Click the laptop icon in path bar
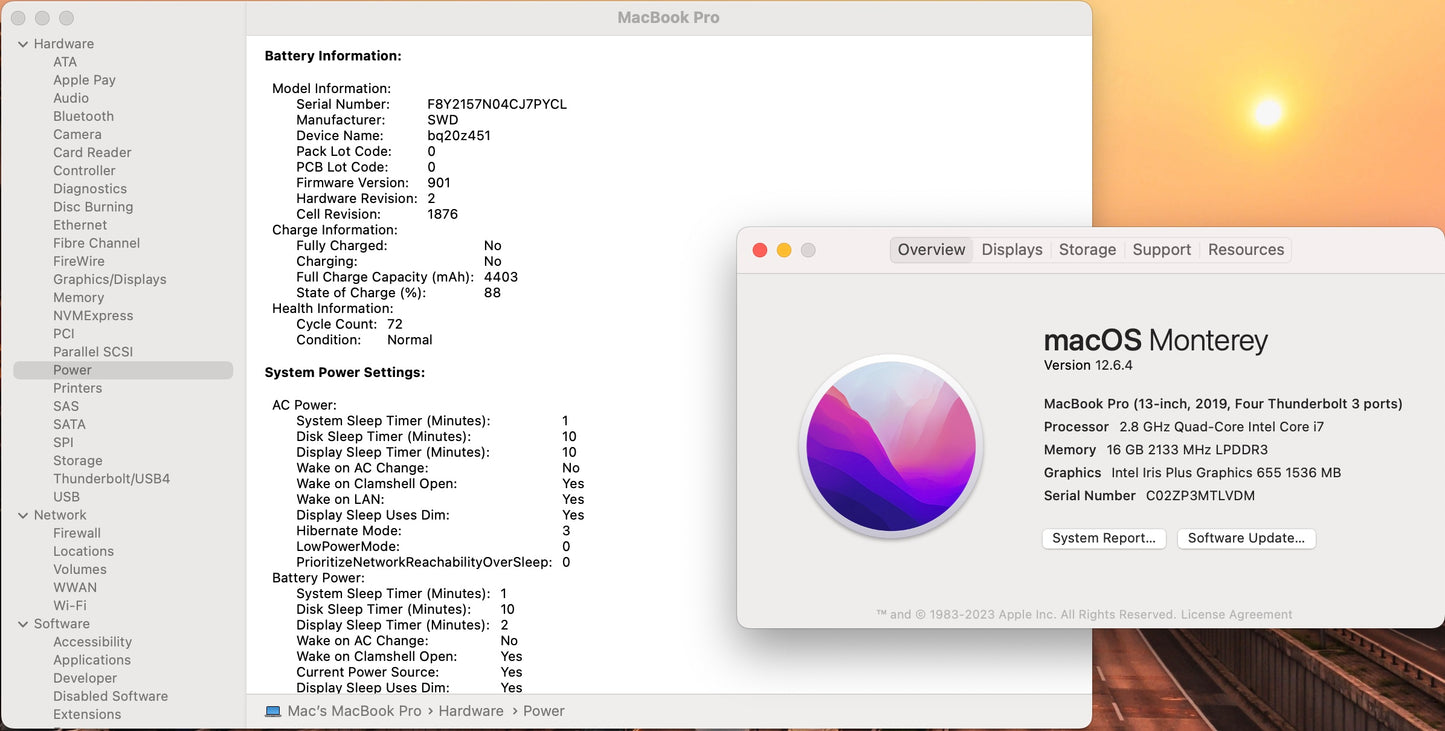Screen dimensions: 1445x731 click(x=273, y=711)
